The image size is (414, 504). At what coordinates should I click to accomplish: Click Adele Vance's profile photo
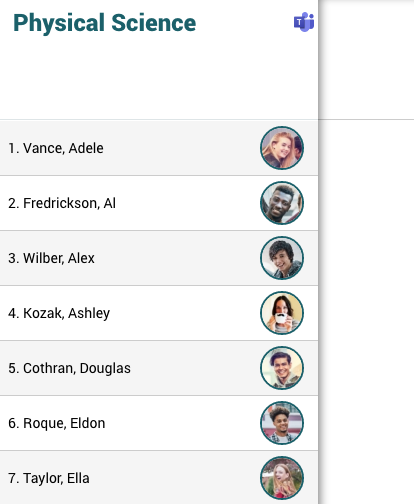click(282, 148)
